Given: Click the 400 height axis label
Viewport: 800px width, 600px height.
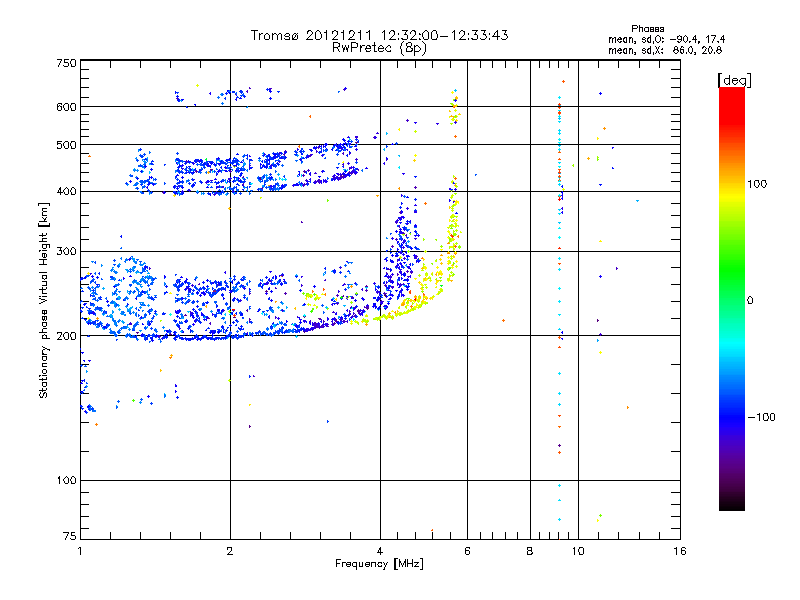Looking at the screenshot, I should point(66,192).
